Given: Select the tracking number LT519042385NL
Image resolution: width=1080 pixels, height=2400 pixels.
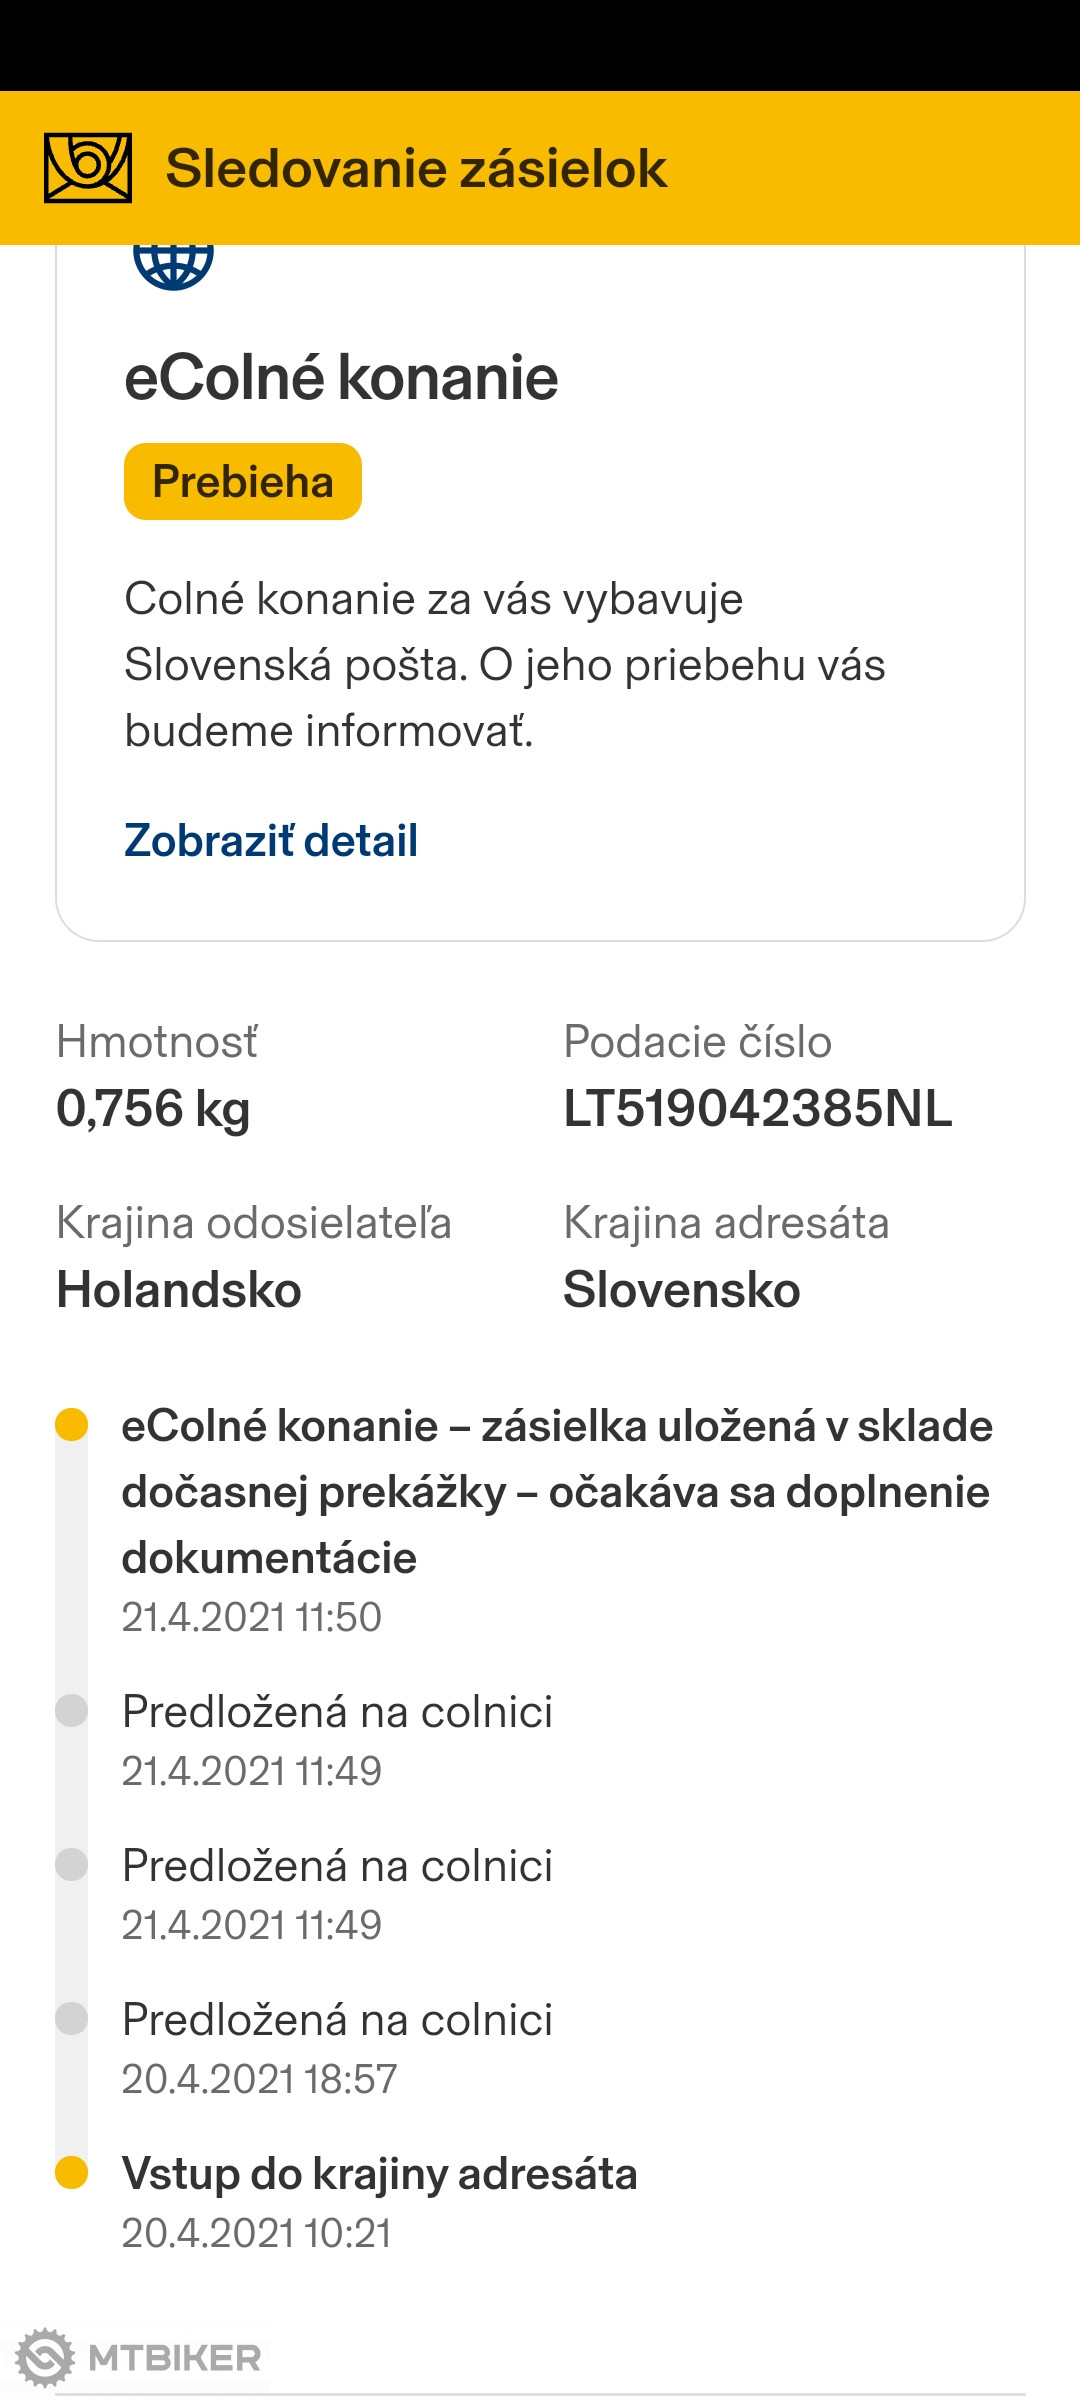Looking at the screenshot, I should [x=757, y=1109].
